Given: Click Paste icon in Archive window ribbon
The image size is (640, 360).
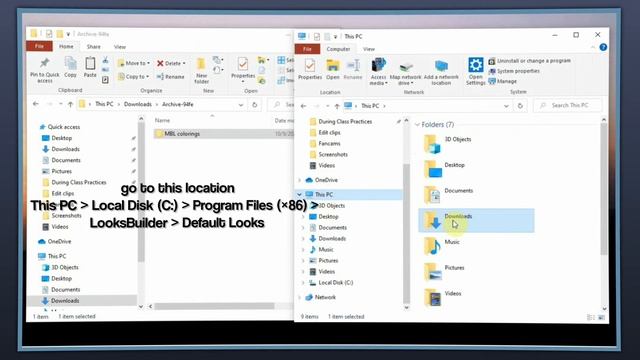Looking at the screenshot, I should pyautogui.click(x=90, y=68).
